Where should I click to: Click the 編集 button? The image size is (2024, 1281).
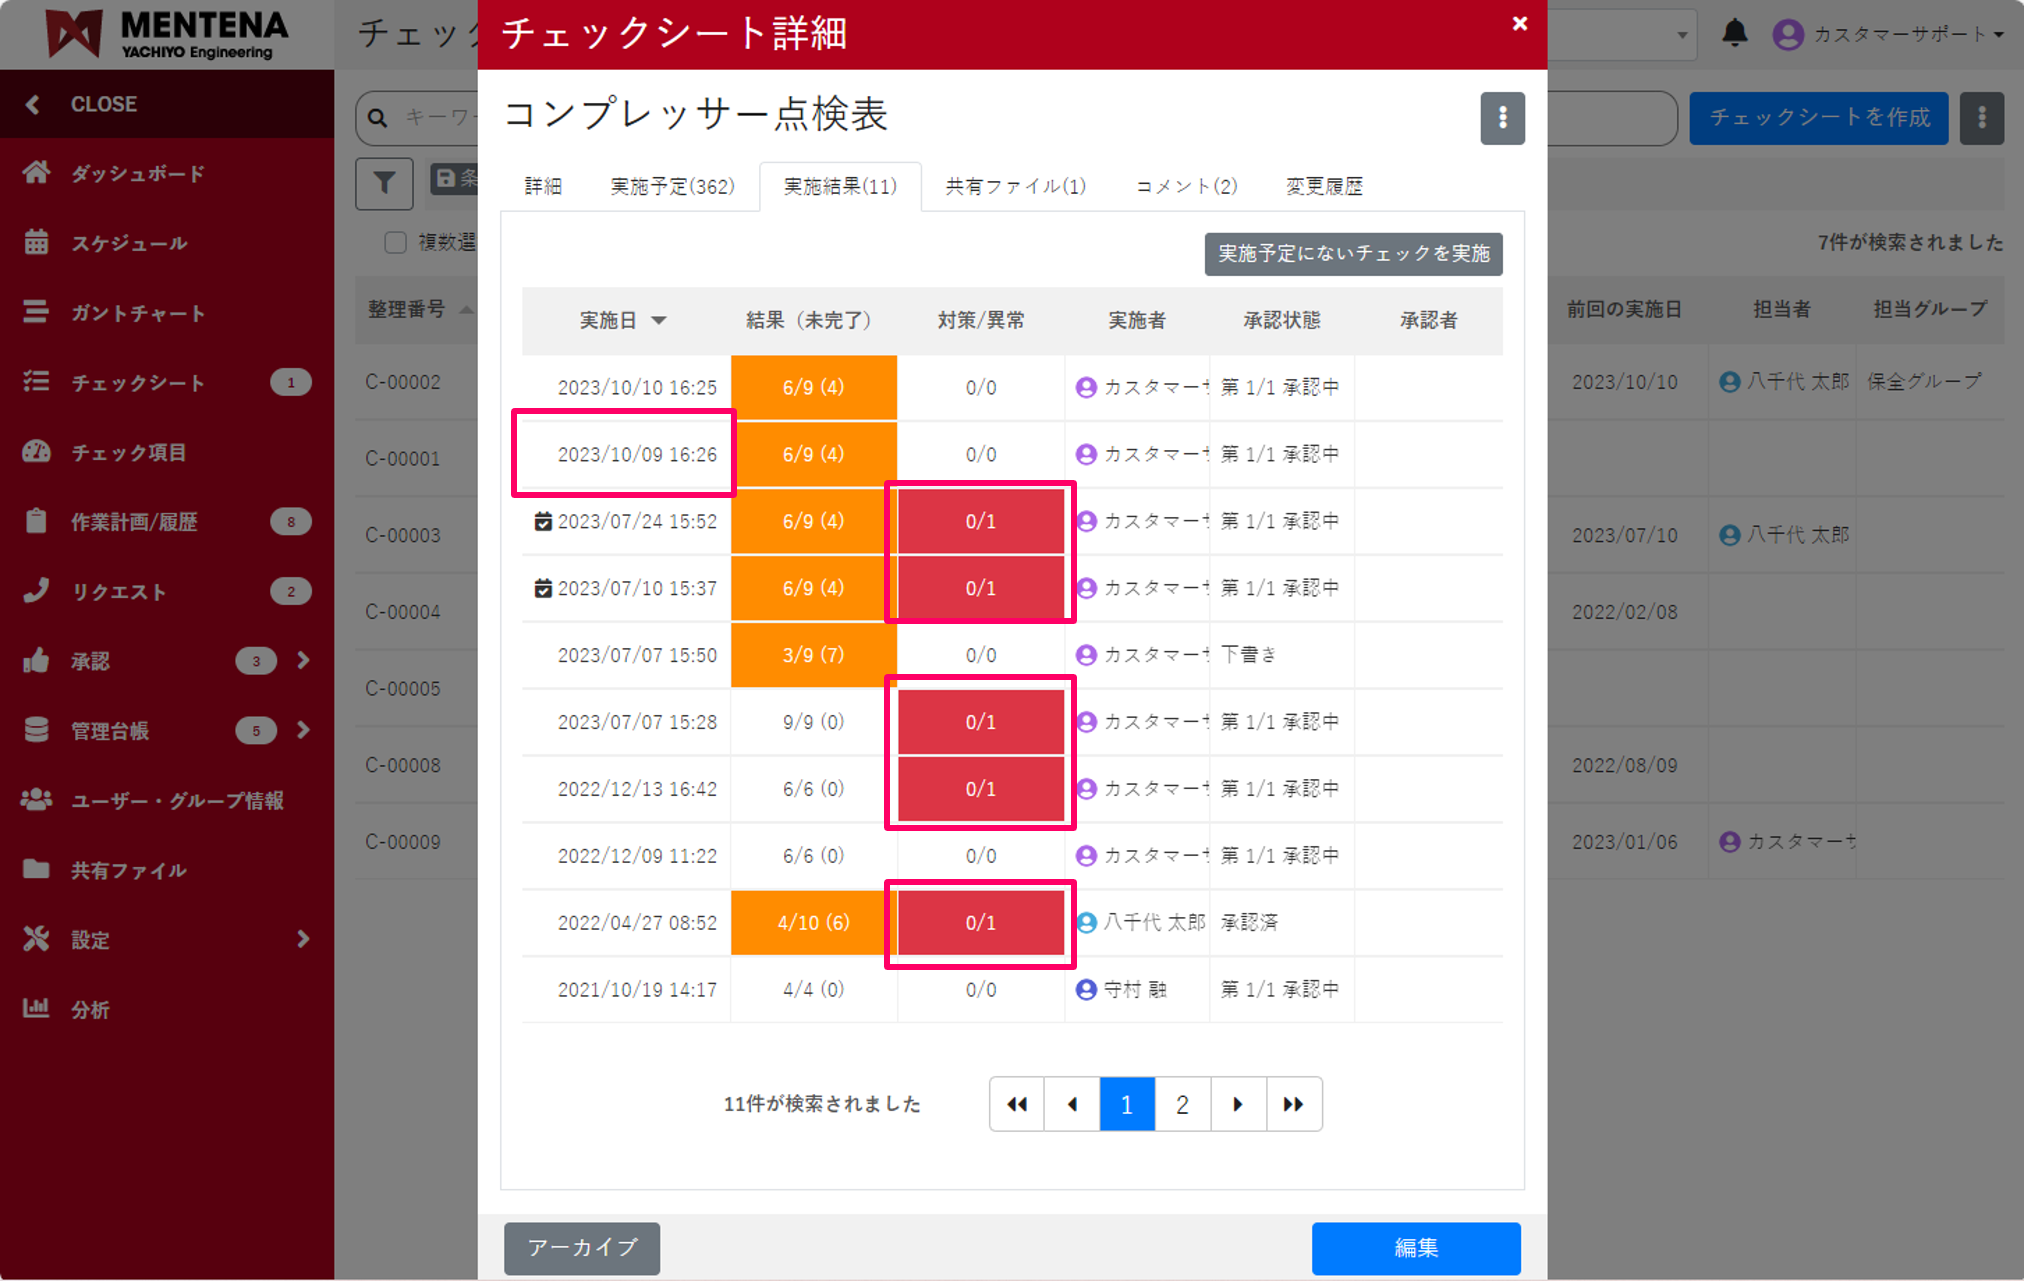click(x=1415, y=1248)
